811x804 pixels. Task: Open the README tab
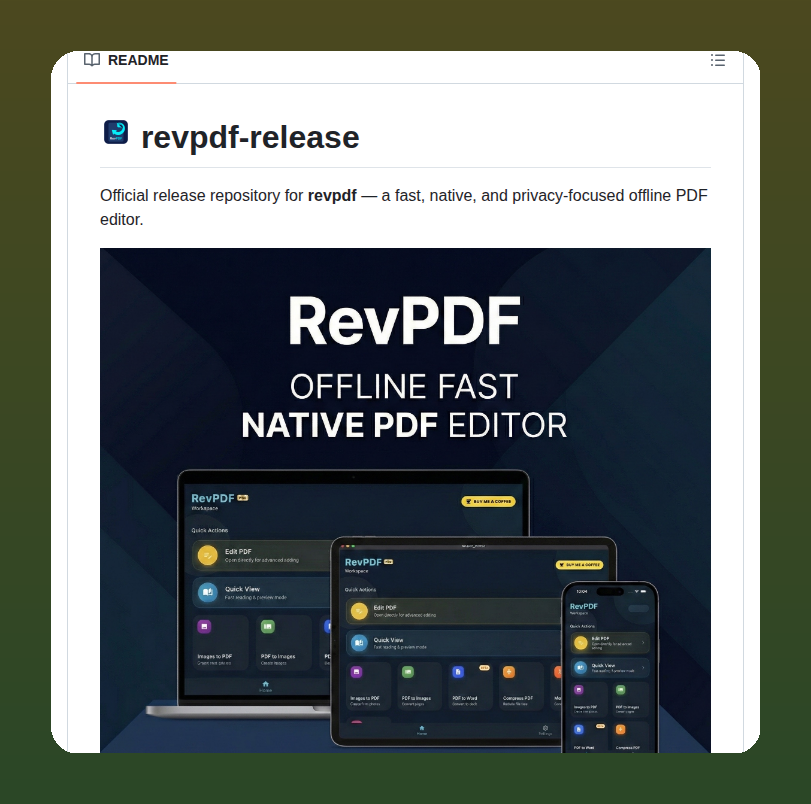click(x=126, y=61)
